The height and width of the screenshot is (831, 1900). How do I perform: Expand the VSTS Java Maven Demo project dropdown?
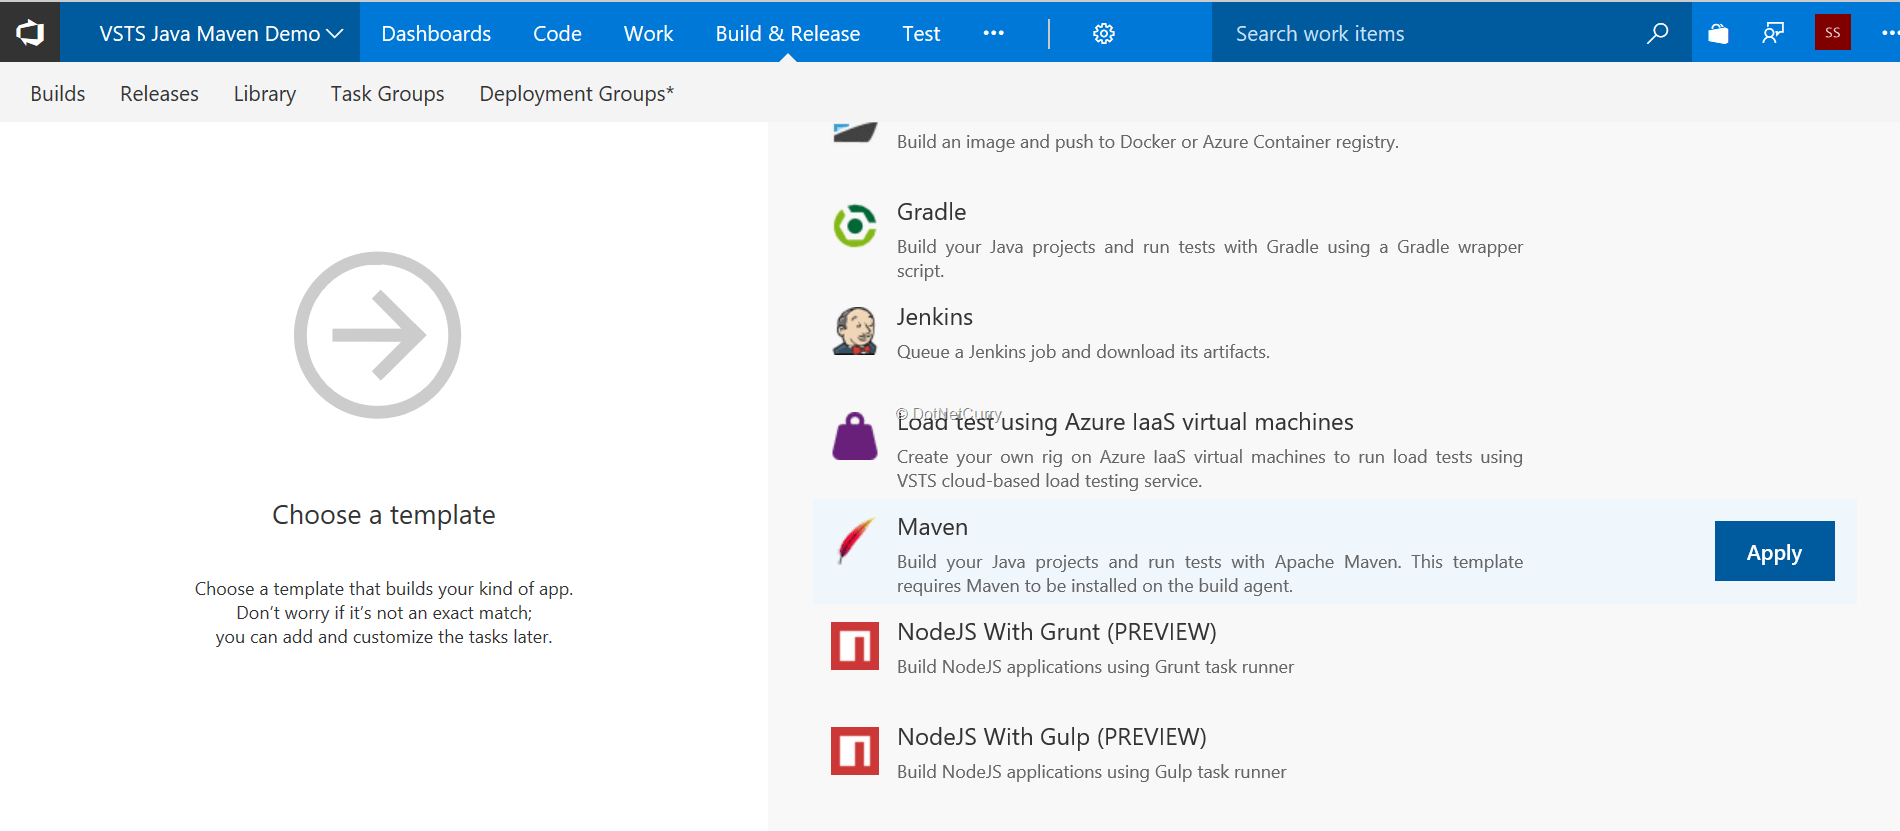point(221,34)
